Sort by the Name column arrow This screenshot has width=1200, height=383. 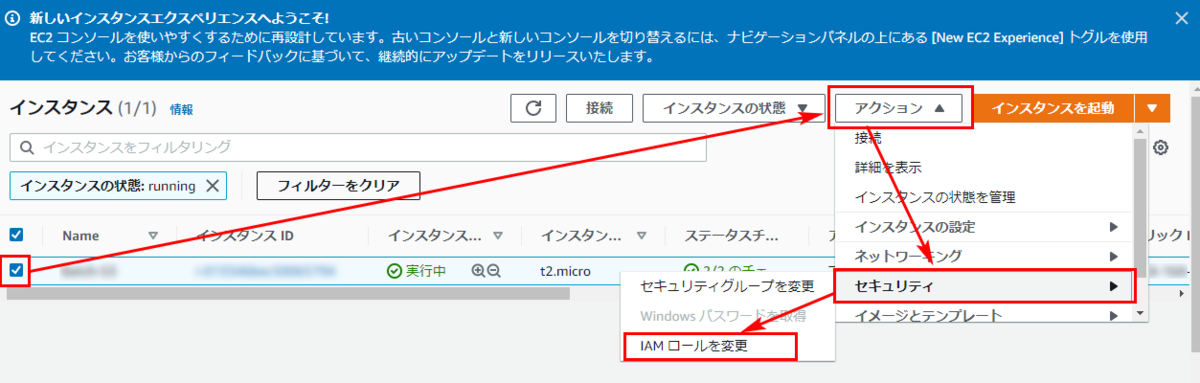[153, 236]
